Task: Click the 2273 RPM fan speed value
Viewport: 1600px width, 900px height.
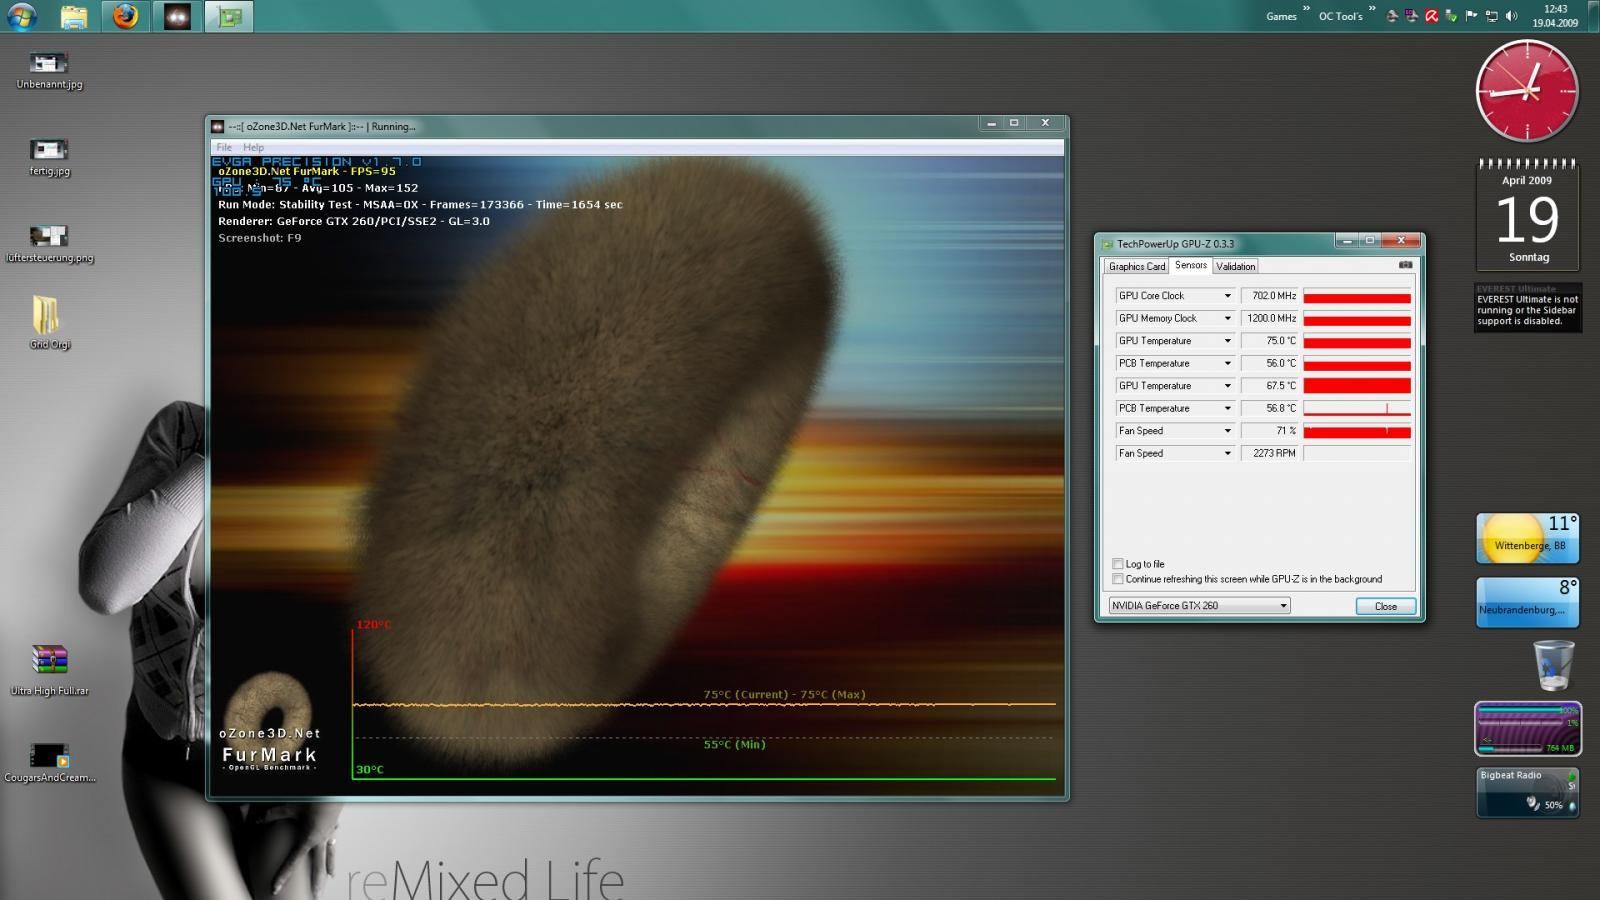Action: click(1269, 453)
